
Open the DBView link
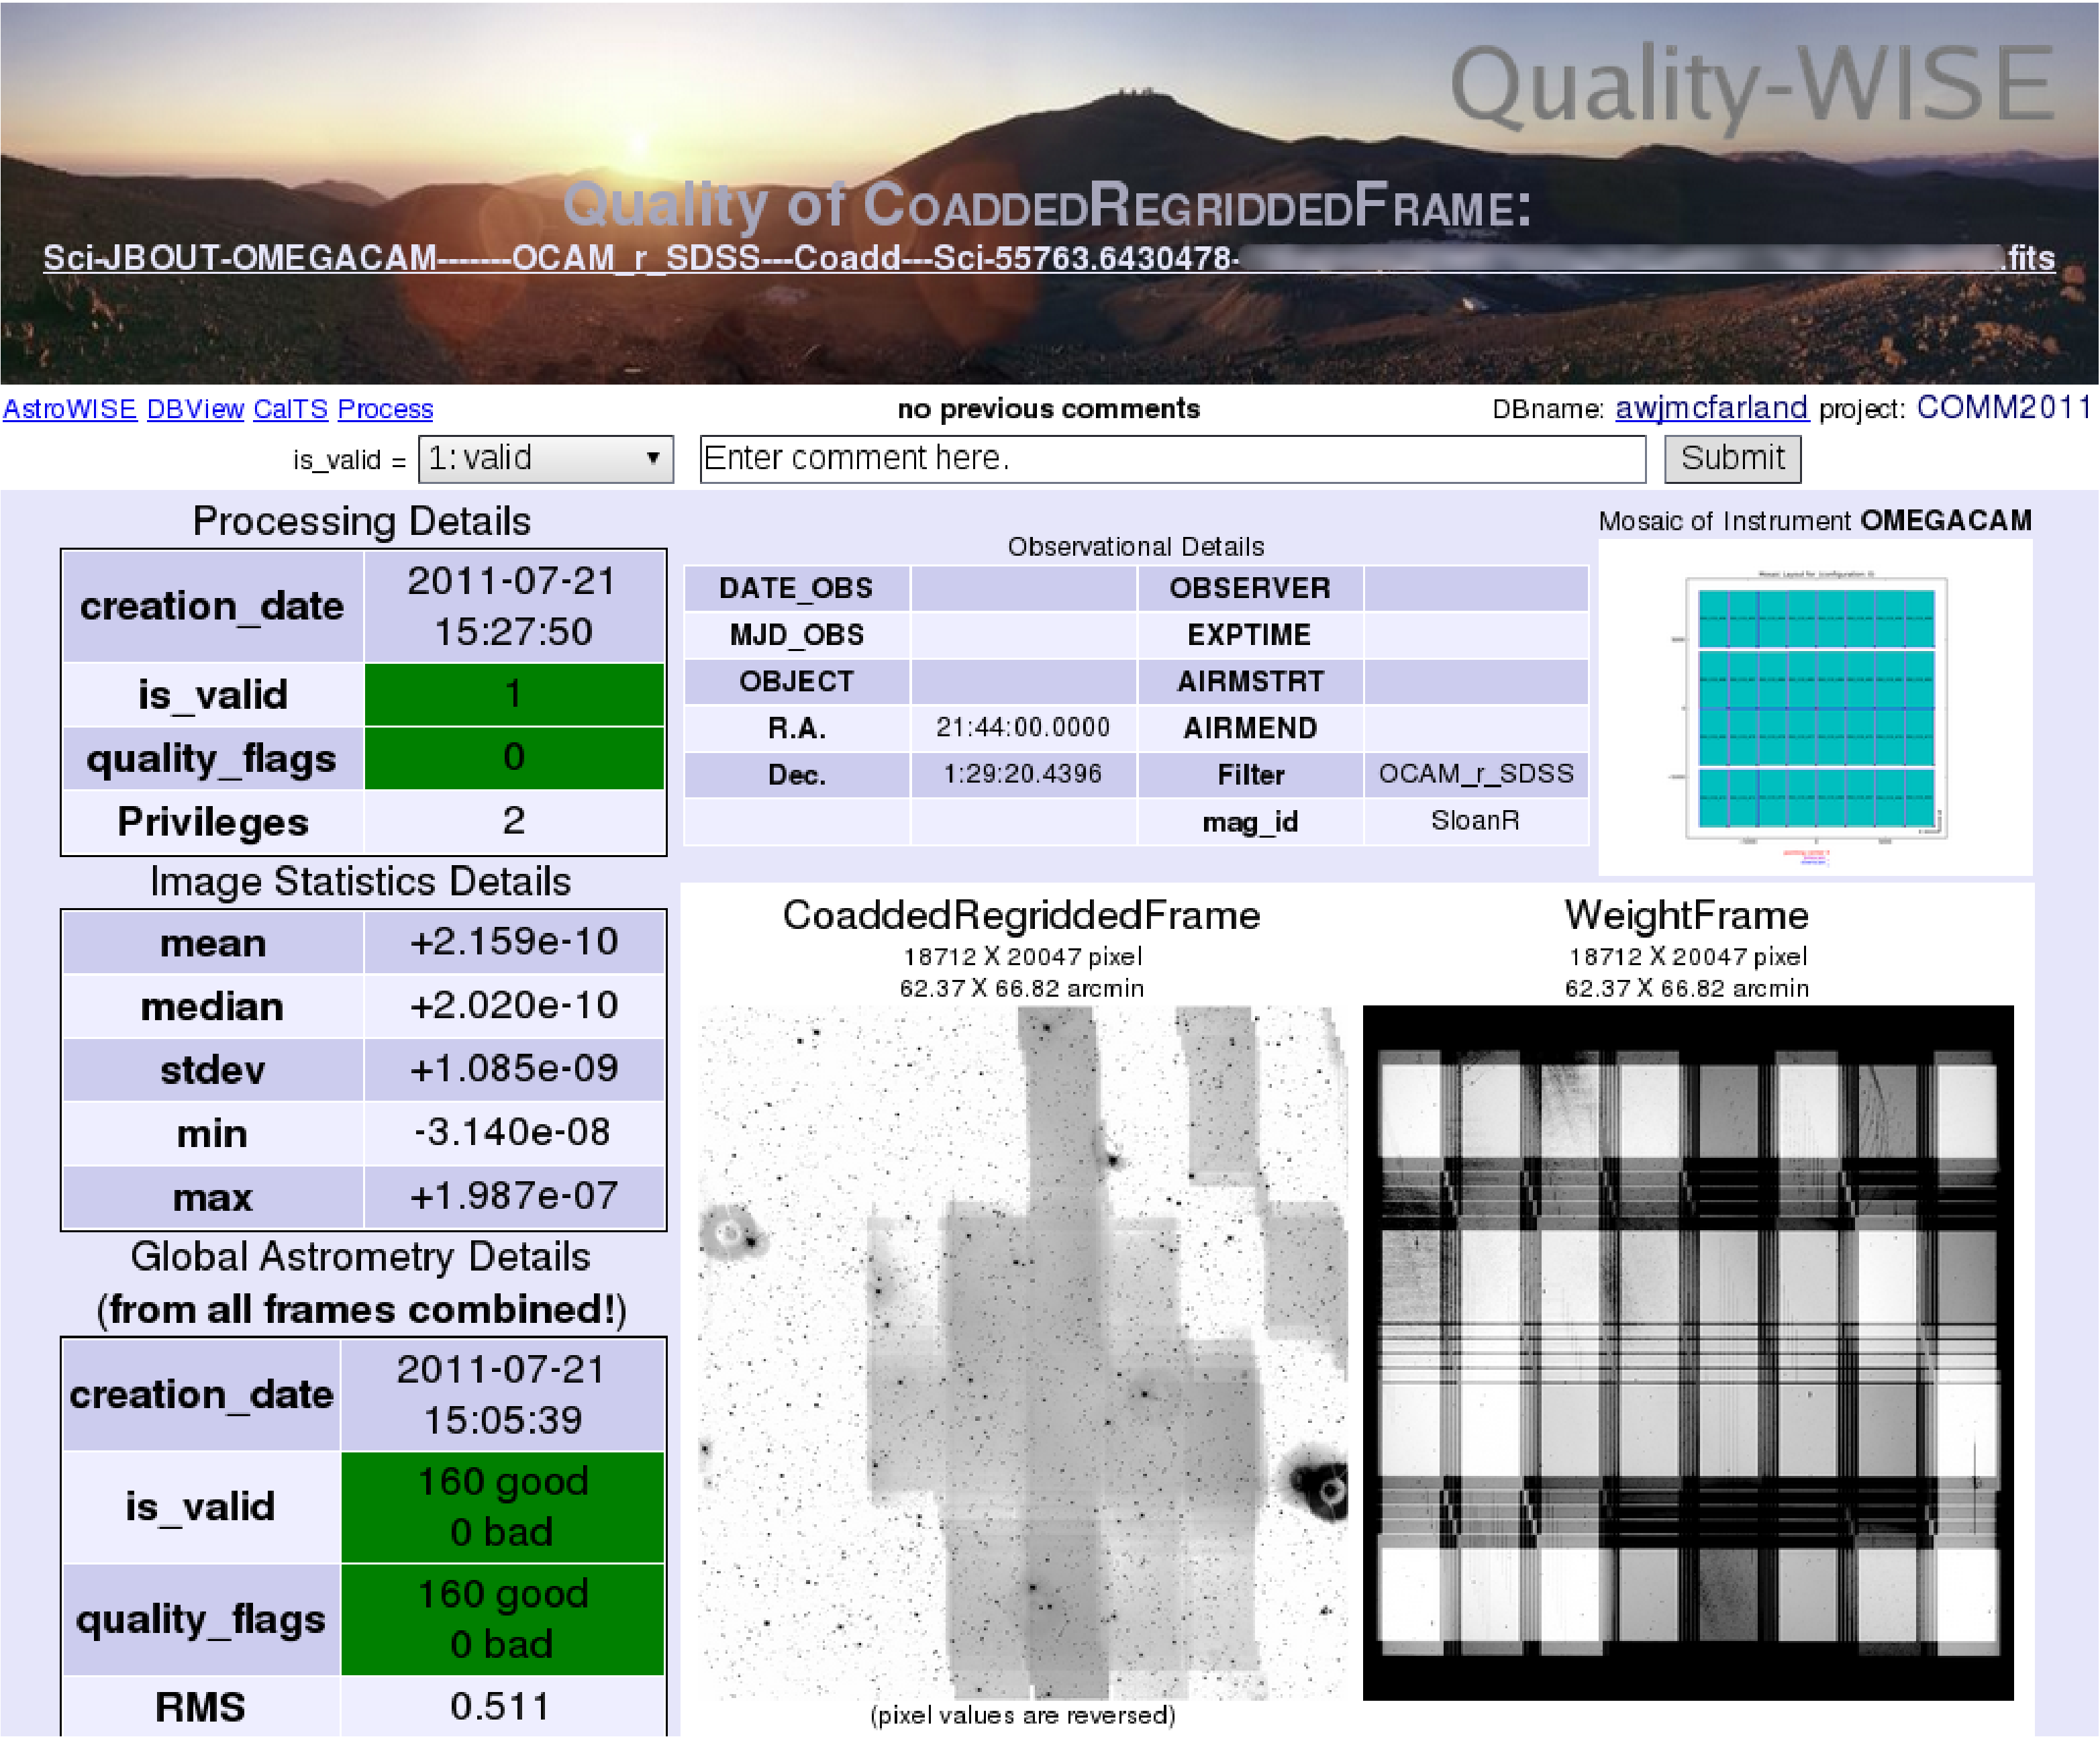195,409
